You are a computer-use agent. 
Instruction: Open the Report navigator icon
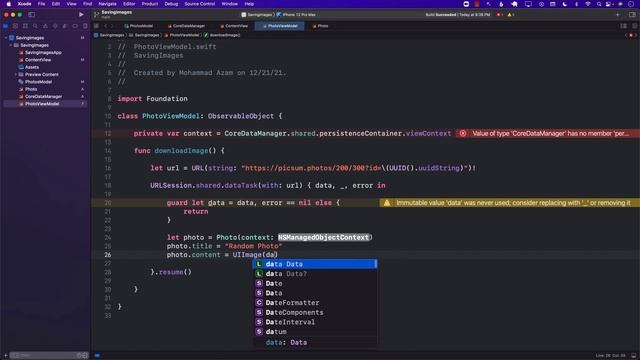85,26
